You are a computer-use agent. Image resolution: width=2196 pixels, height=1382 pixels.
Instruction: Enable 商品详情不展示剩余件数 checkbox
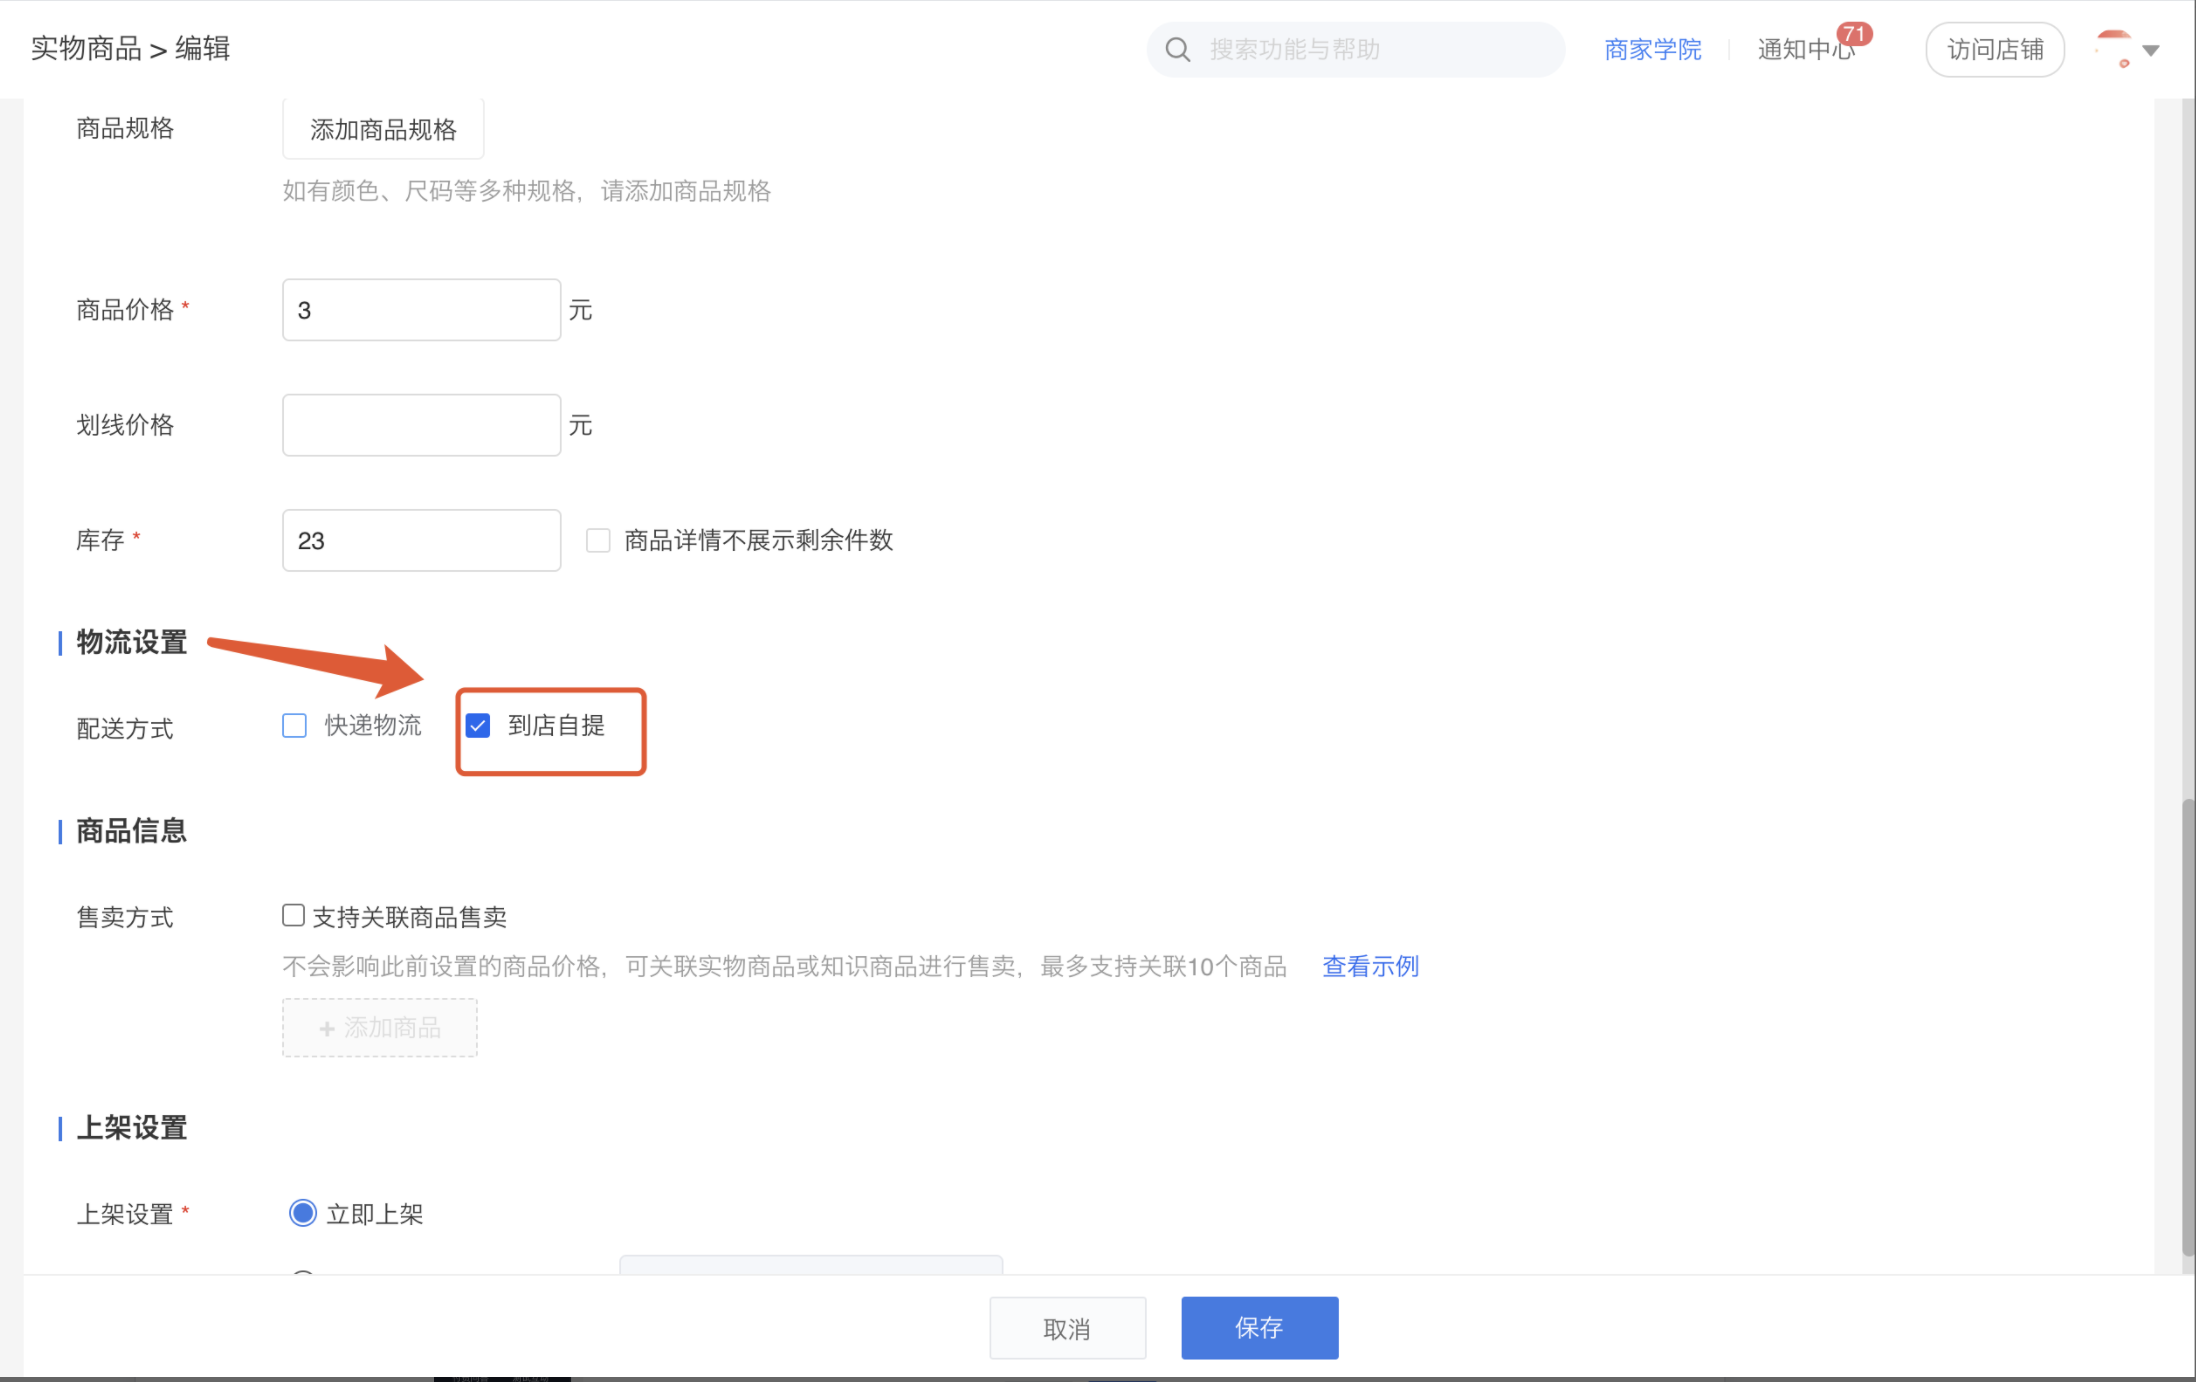pos(598,540)
